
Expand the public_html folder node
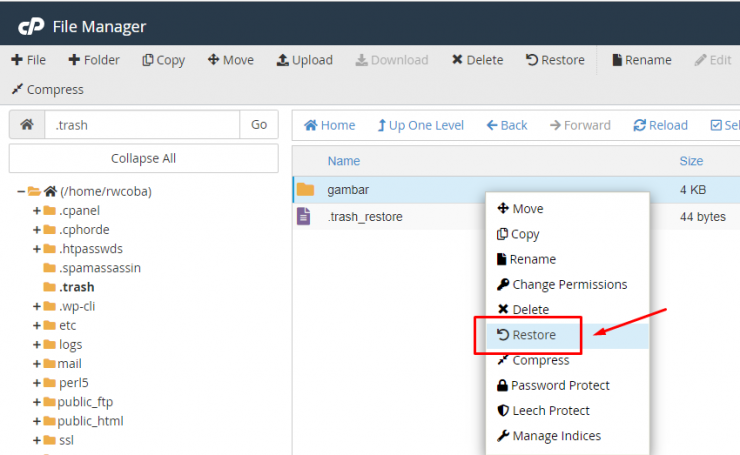pyautogui.click(x=37, y=421)
